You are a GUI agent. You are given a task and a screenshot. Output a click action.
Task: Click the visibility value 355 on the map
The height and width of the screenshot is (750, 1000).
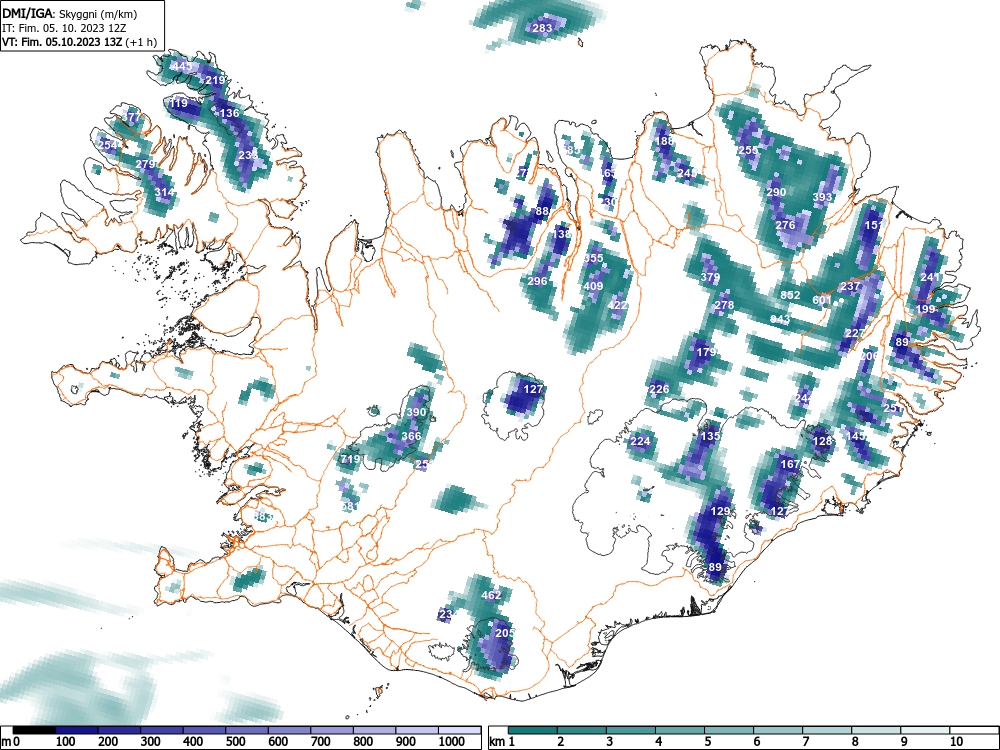coord(593,258)
